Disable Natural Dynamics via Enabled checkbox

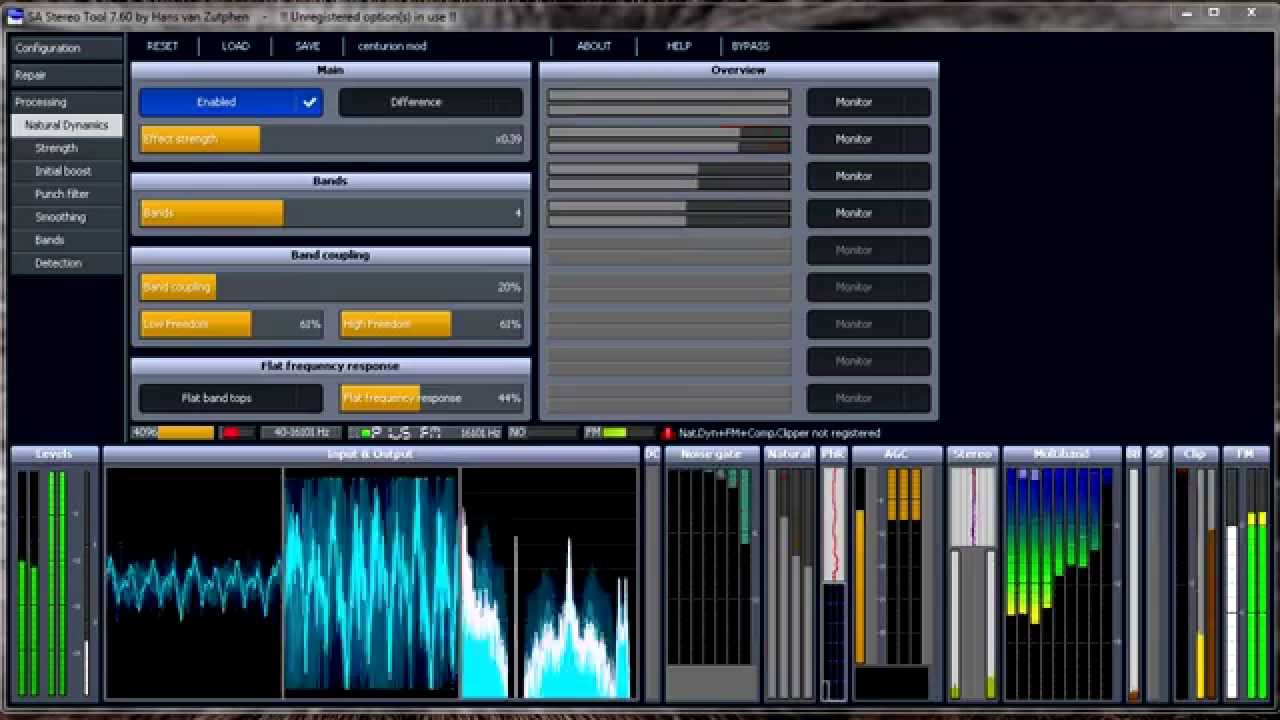coord(309,102)
